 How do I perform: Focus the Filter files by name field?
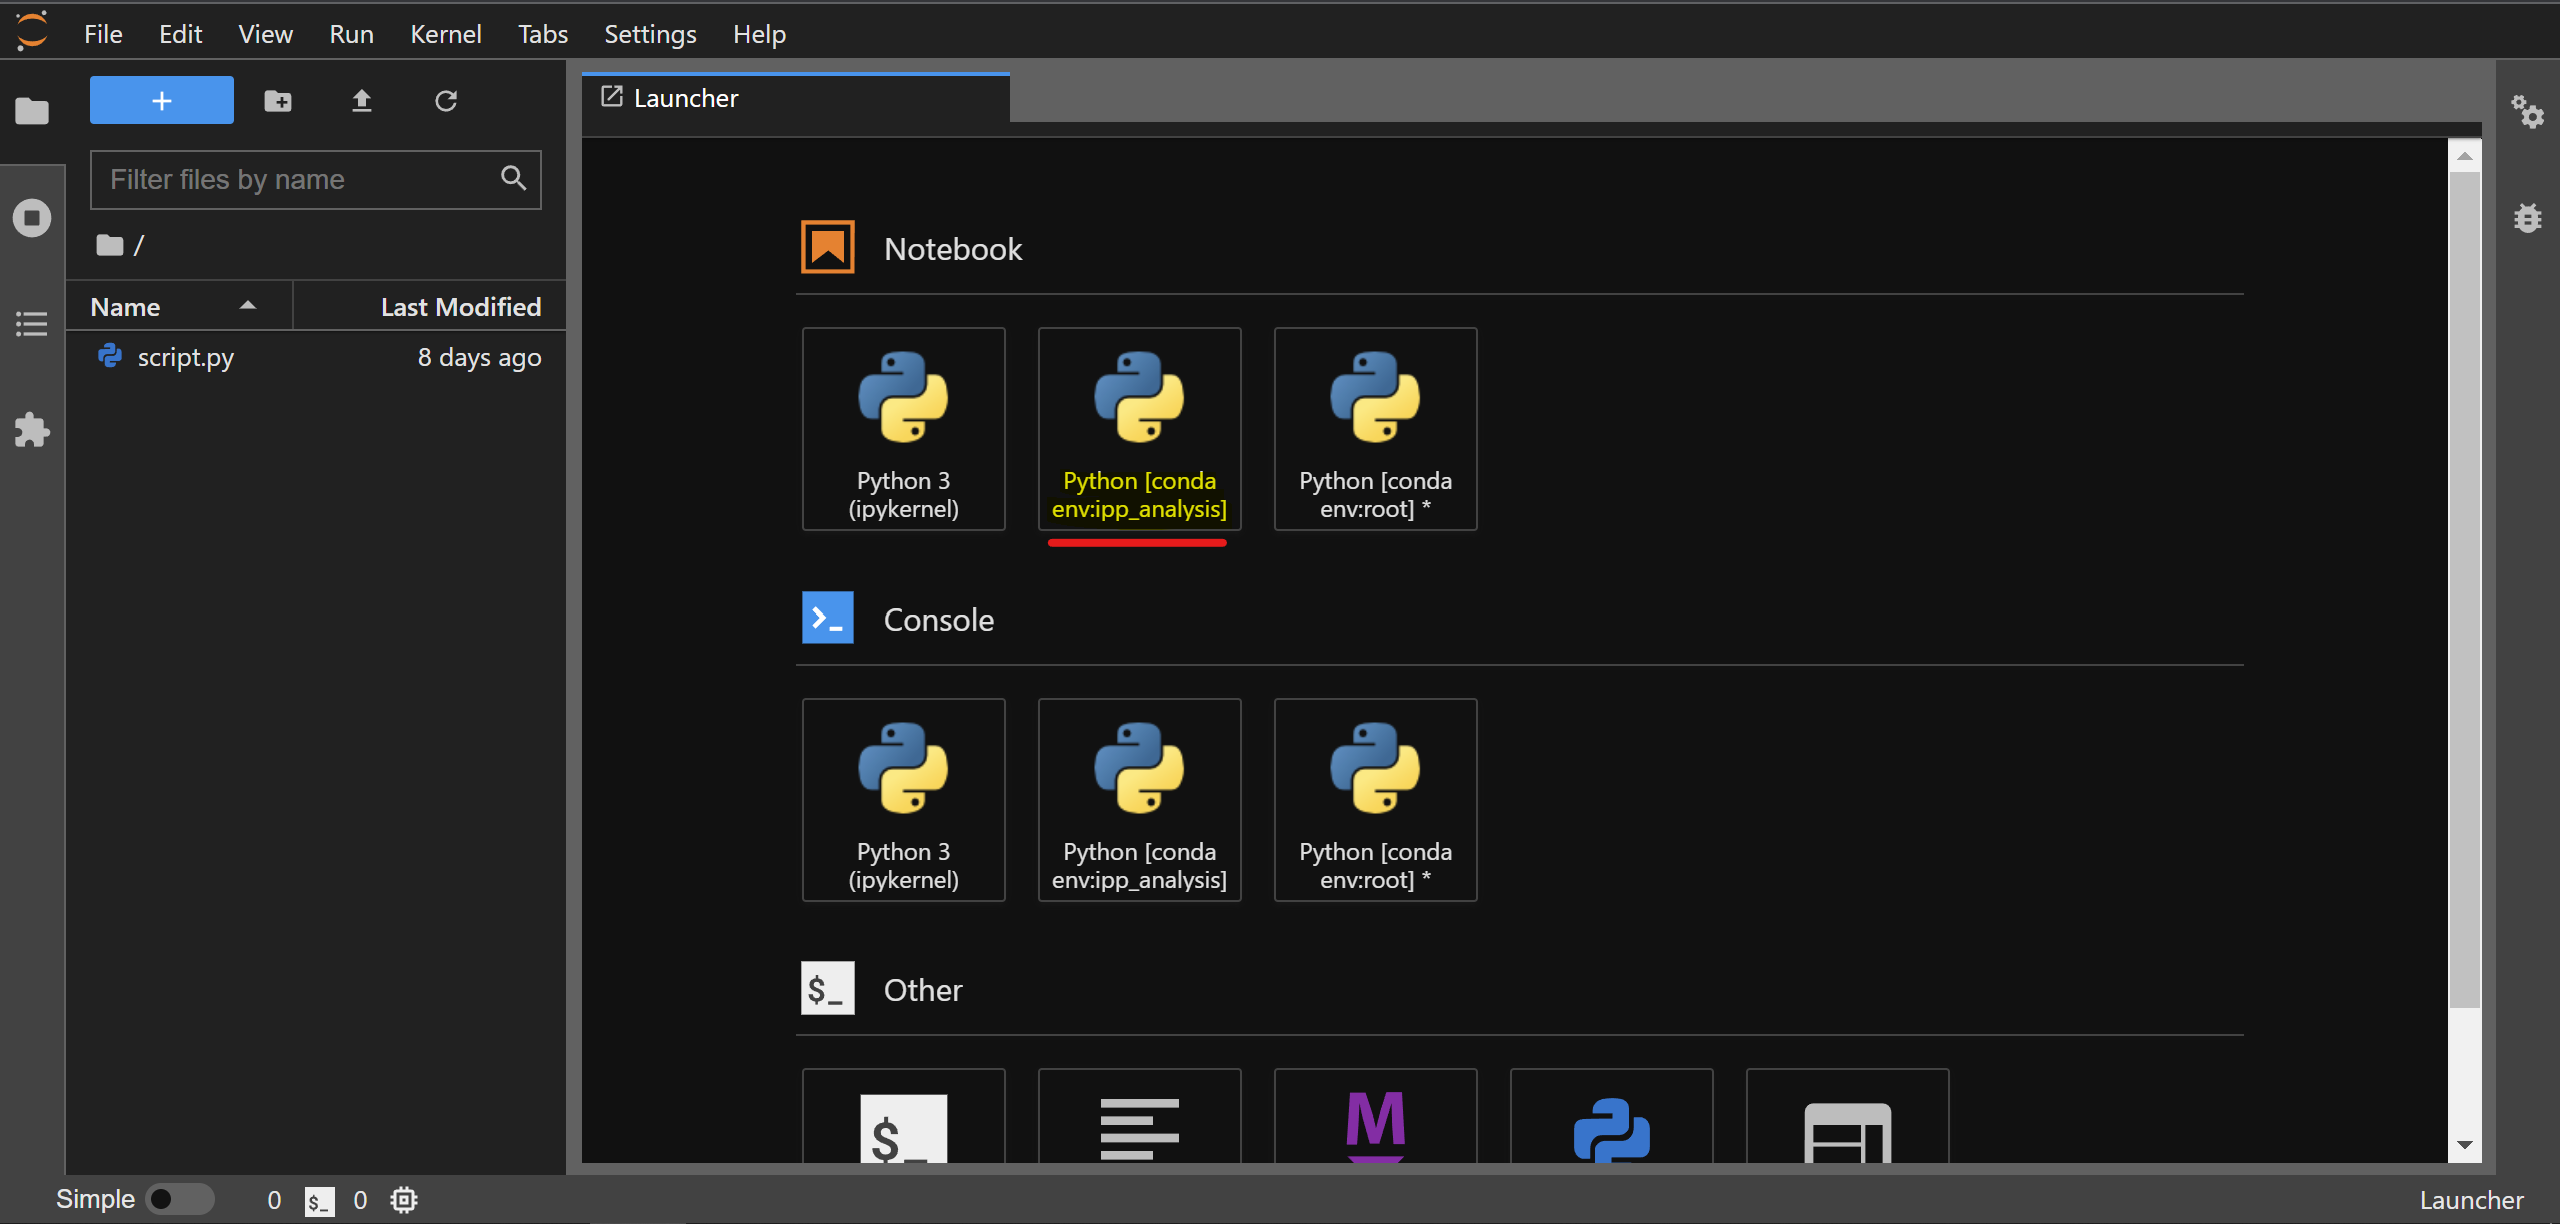pyautogui.click(x=316, y=180)
